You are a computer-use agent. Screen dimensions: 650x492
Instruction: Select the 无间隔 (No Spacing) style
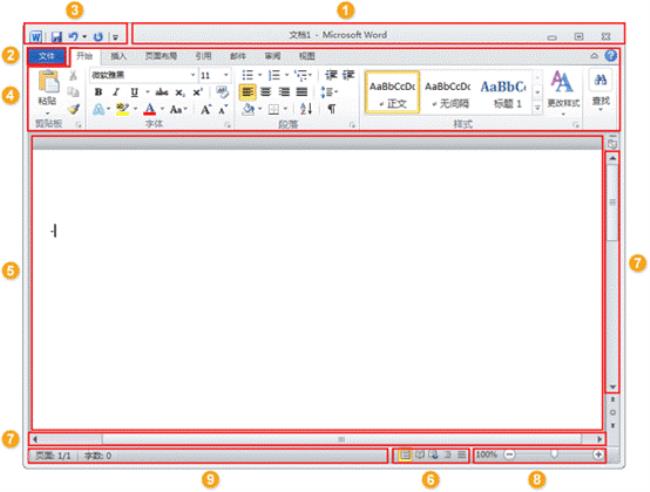click(x=448, y=92)
